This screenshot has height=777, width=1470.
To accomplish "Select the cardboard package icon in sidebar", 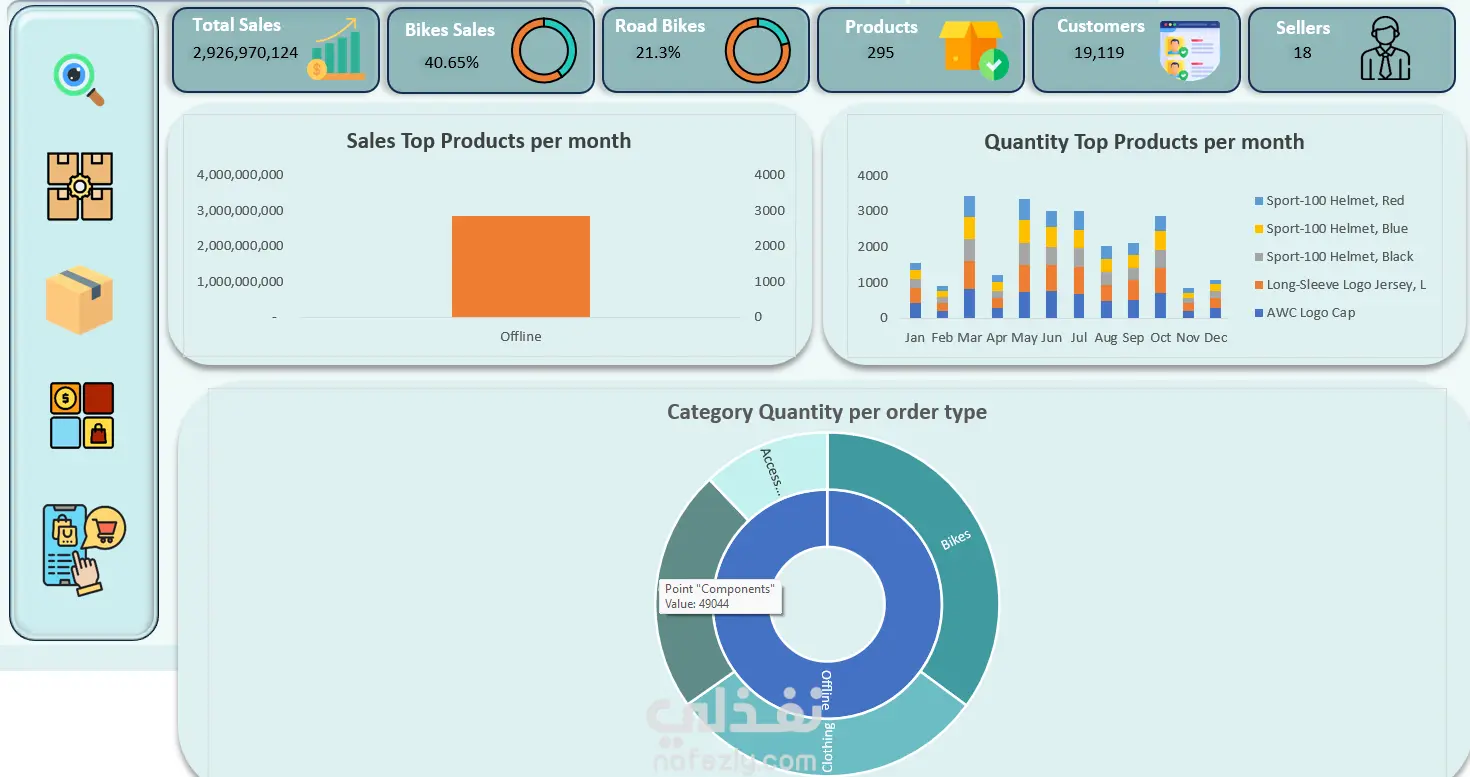I will pos(80,299).
